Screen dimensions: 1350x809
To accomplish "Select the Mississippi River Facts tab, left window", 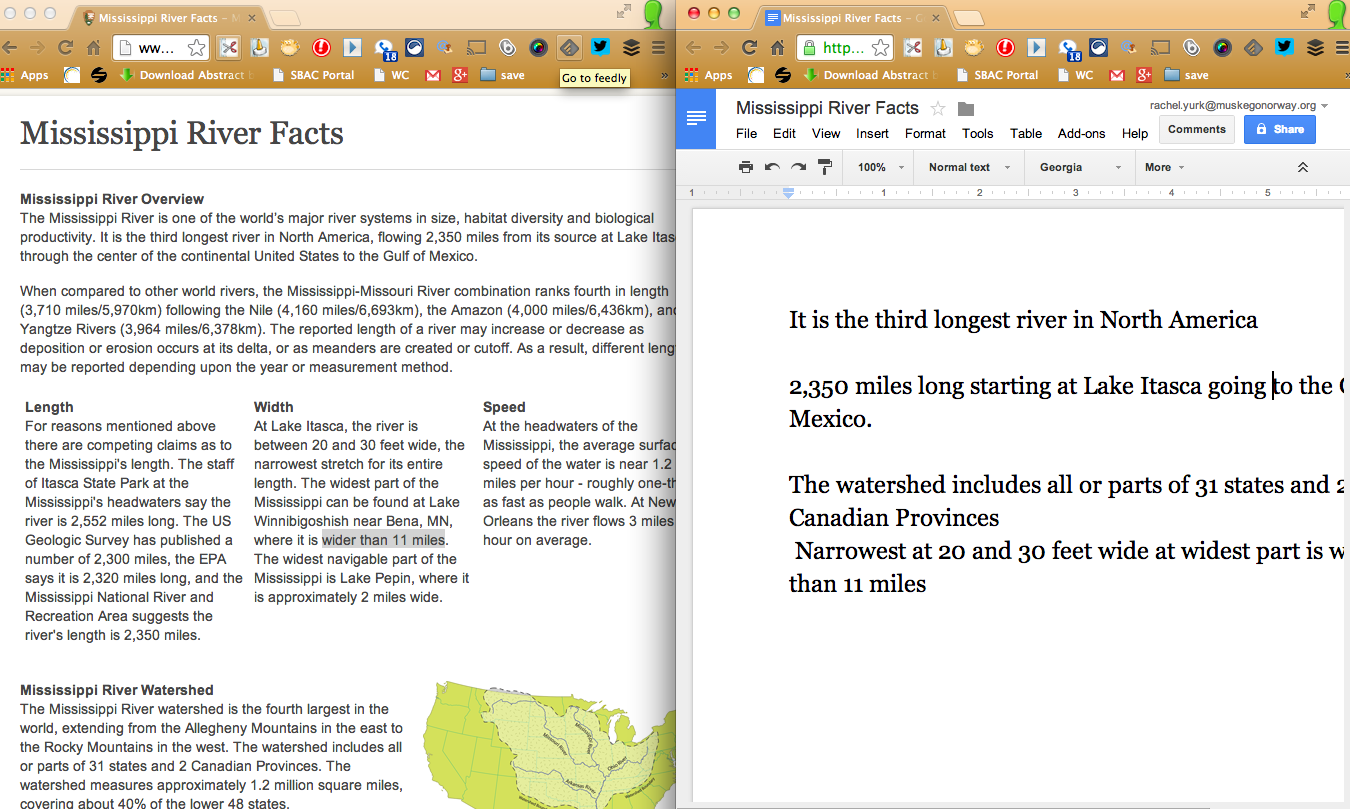I will click(x=170, y=18).
